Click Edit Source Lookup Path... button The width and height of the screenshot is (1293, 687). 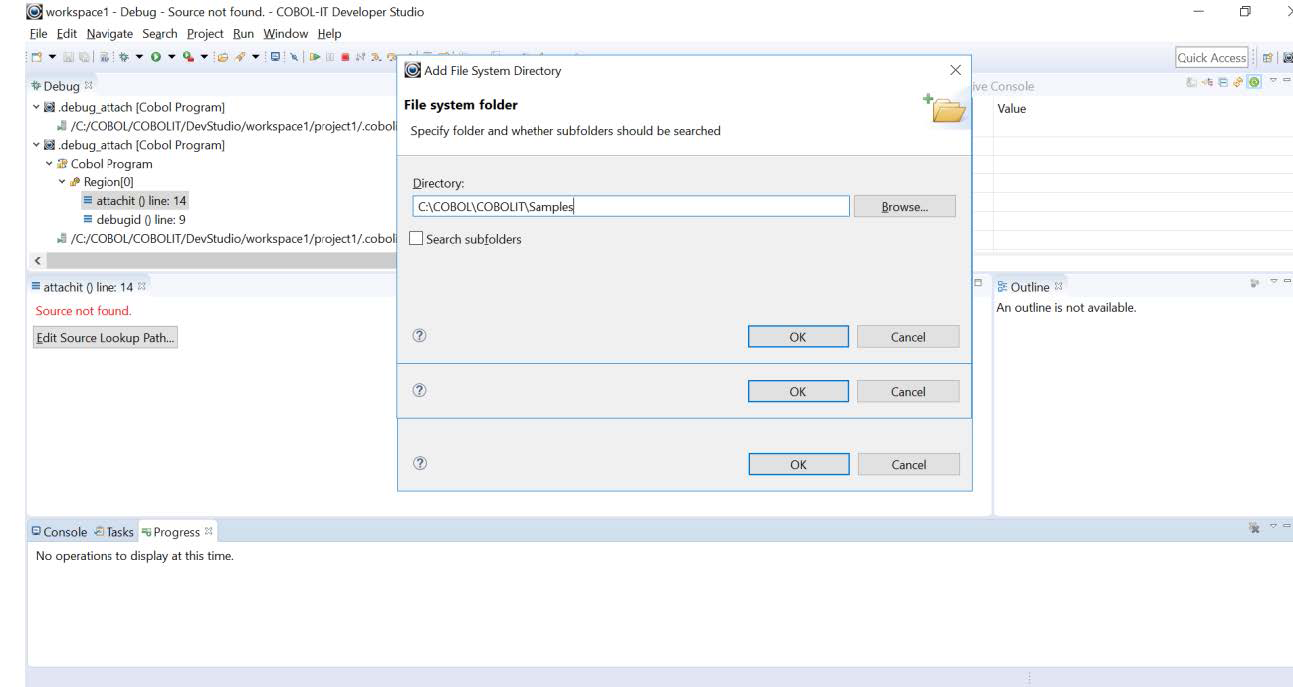pos(106,338)
